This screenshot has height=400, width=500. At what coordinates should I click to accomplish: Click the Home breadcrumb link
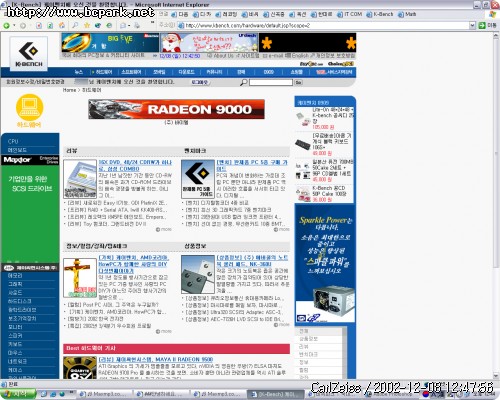click(69, 90)
